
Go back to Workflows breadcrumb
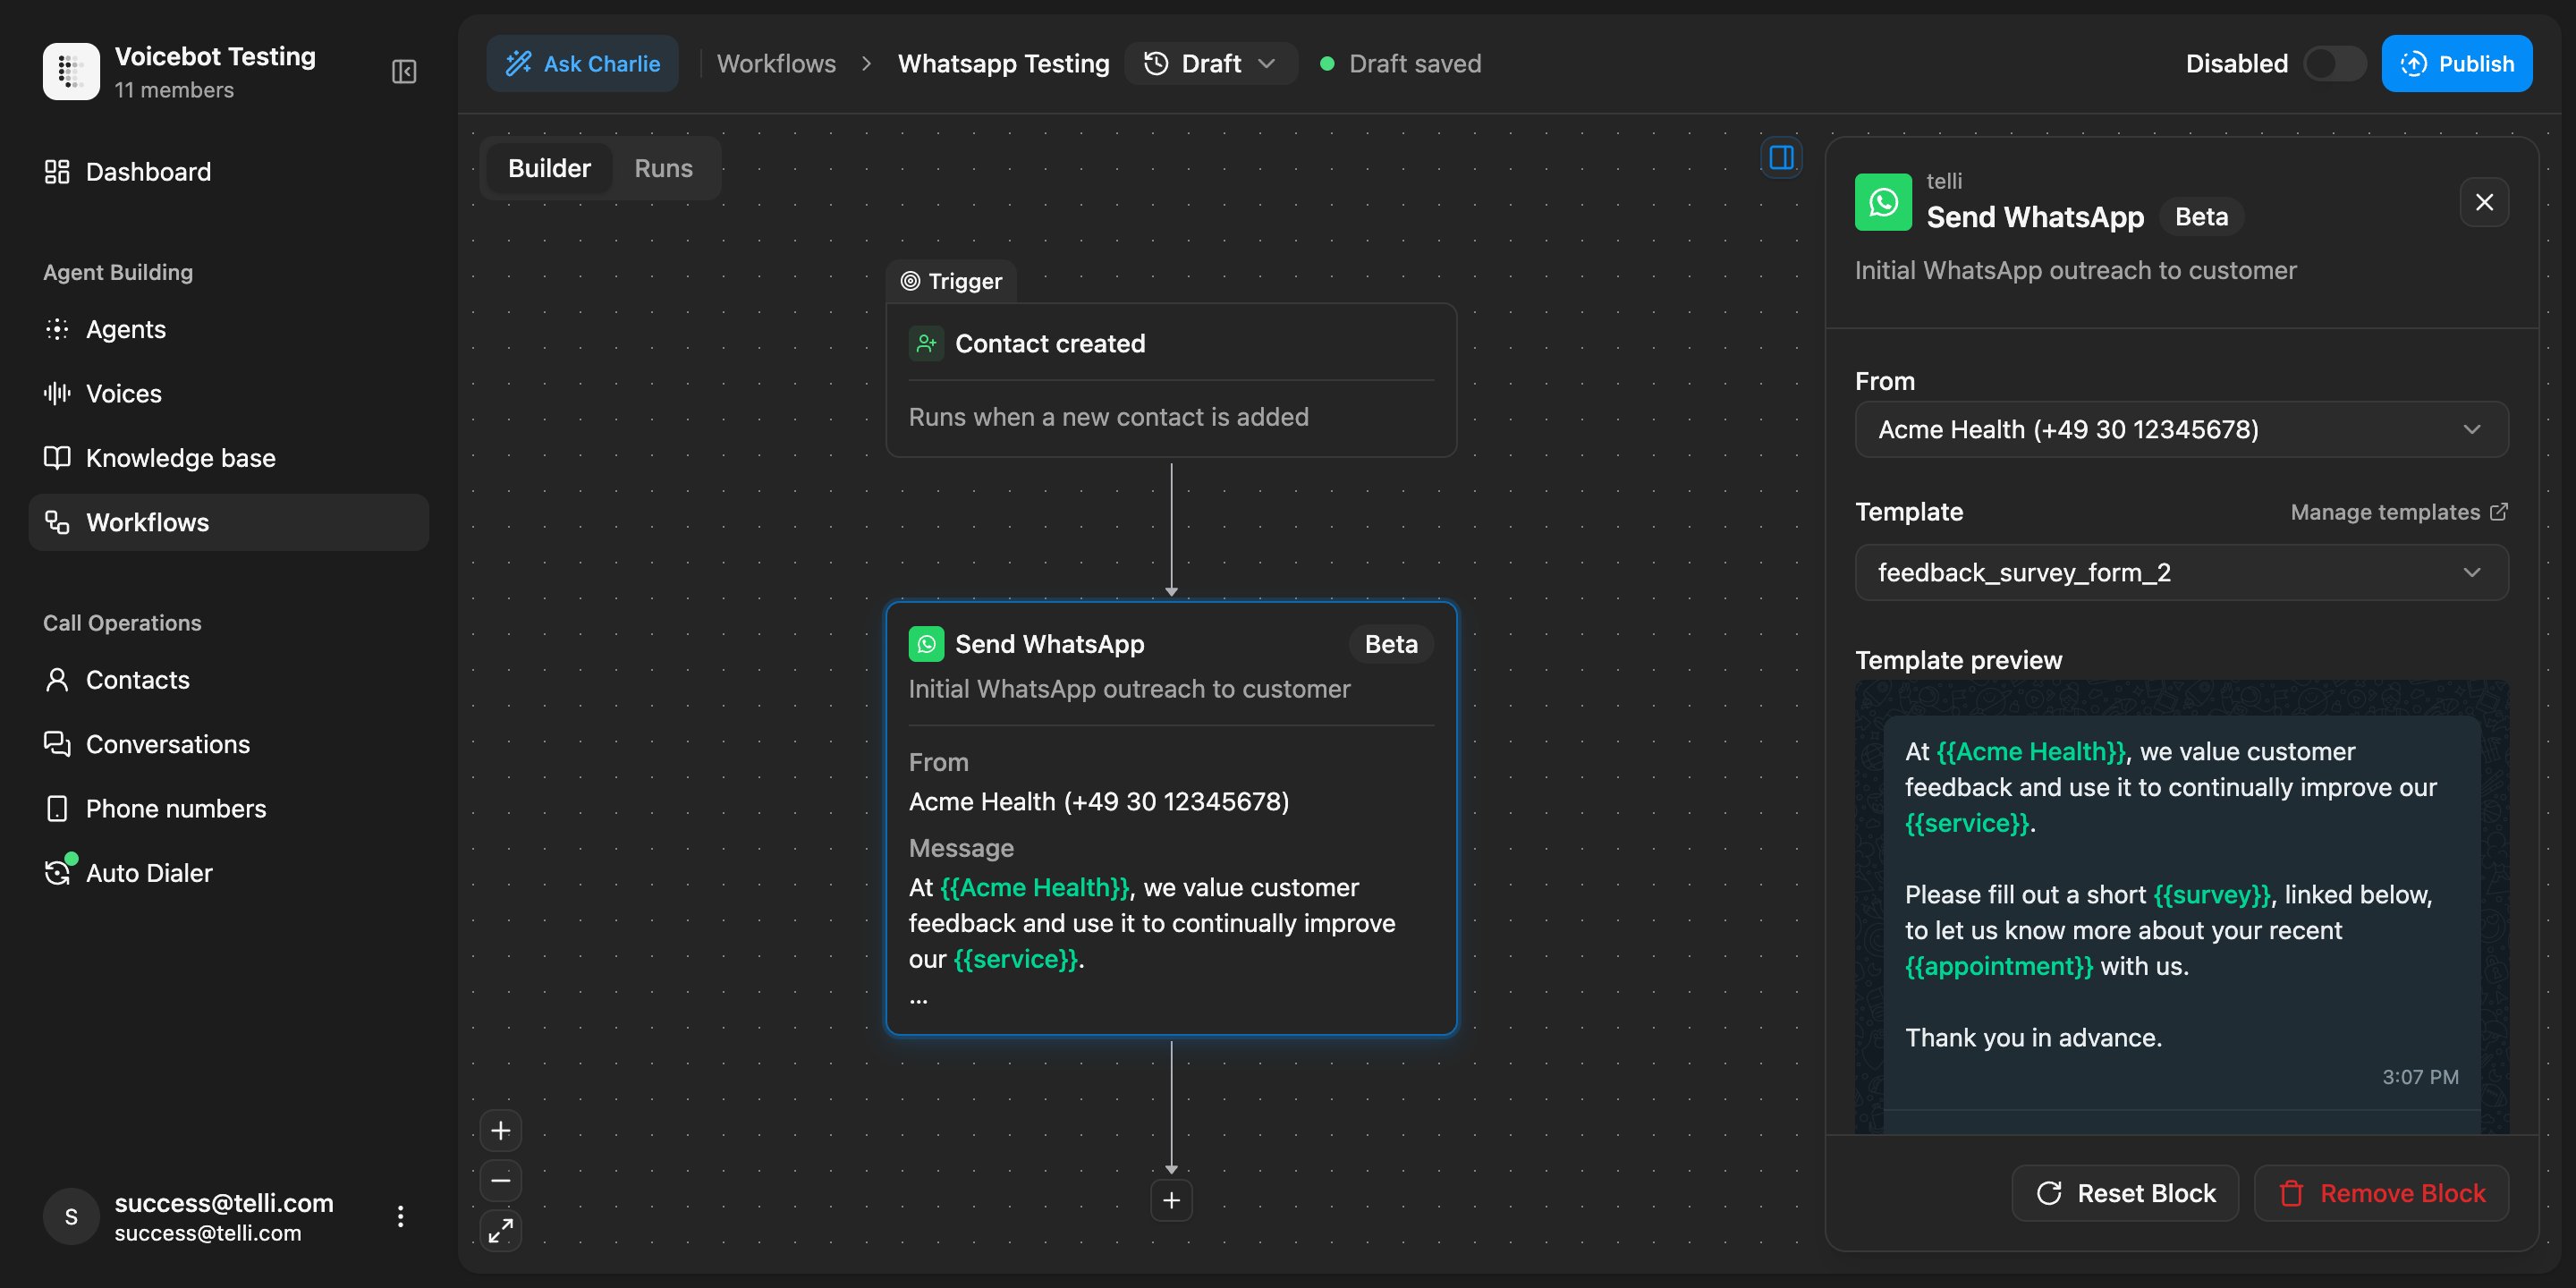776,64
